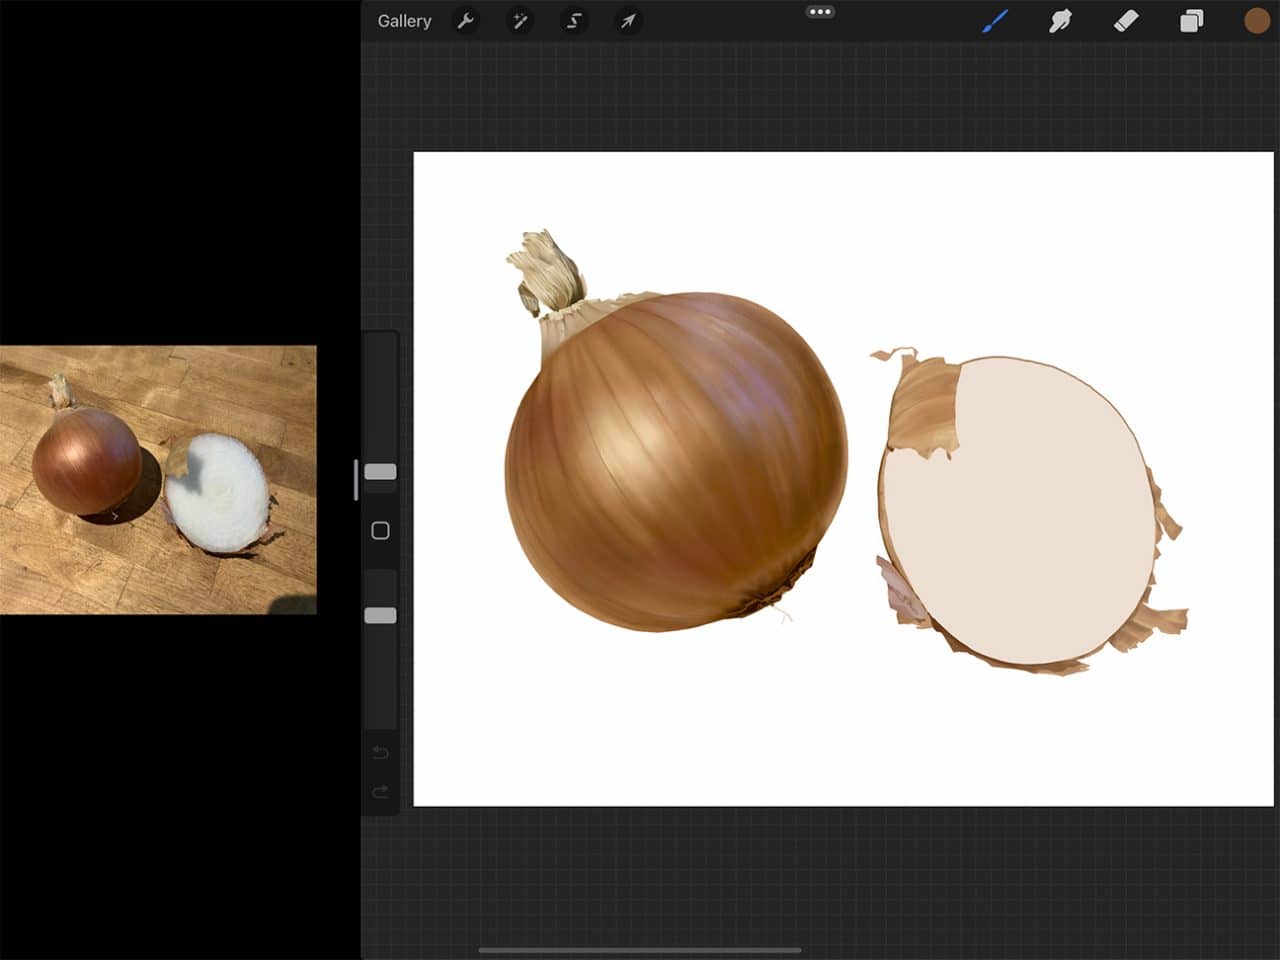Open Adjustments with the magic wand icon
This screenshot has width=1280, height=960.
coord(520,21)
